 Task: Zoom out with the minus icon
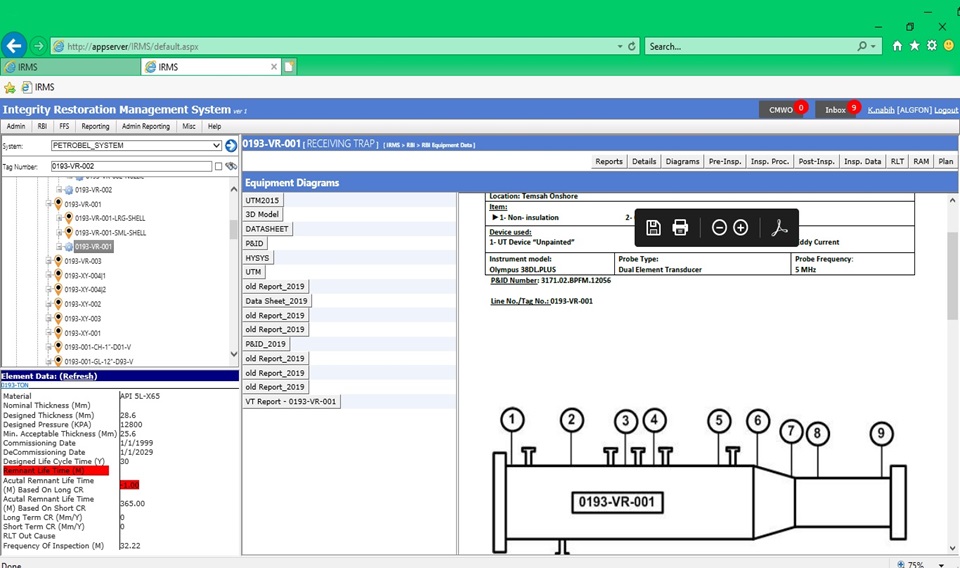tap(719, 228)
